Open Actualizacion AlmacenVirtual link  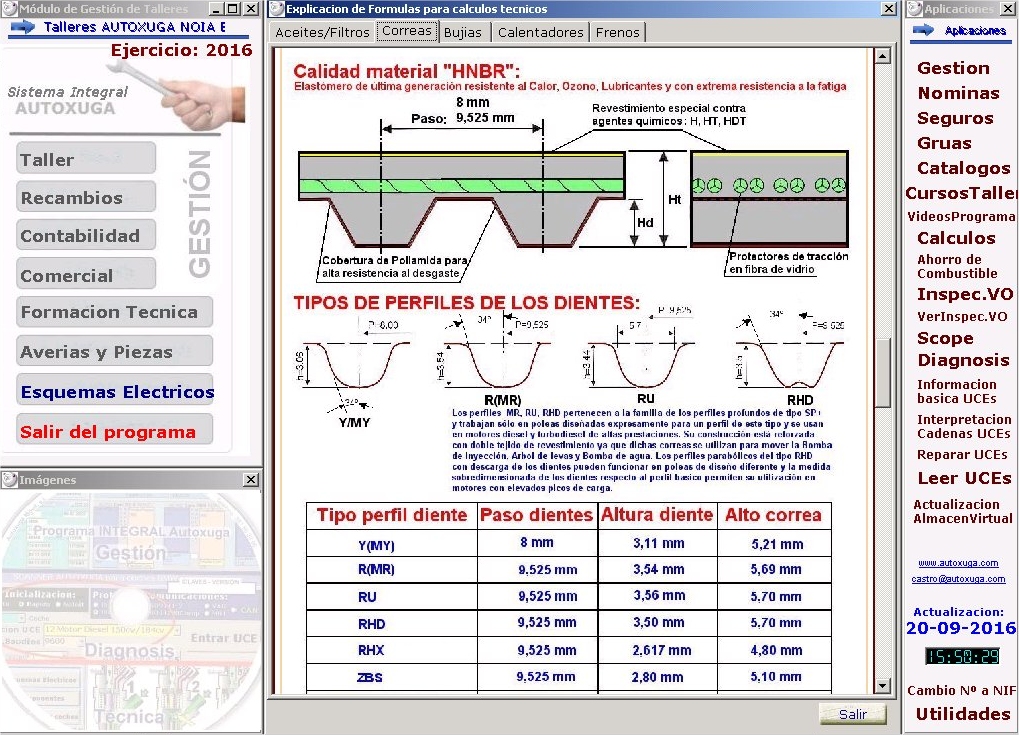[x=962, y=511]
